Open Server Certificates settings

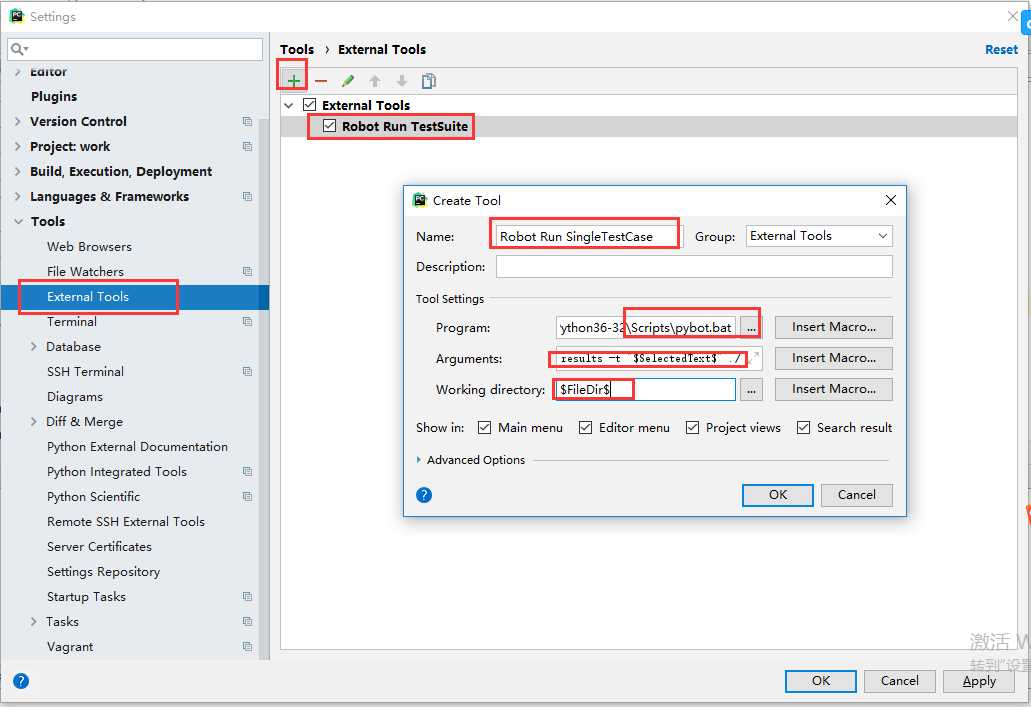(x=99, y=546)
